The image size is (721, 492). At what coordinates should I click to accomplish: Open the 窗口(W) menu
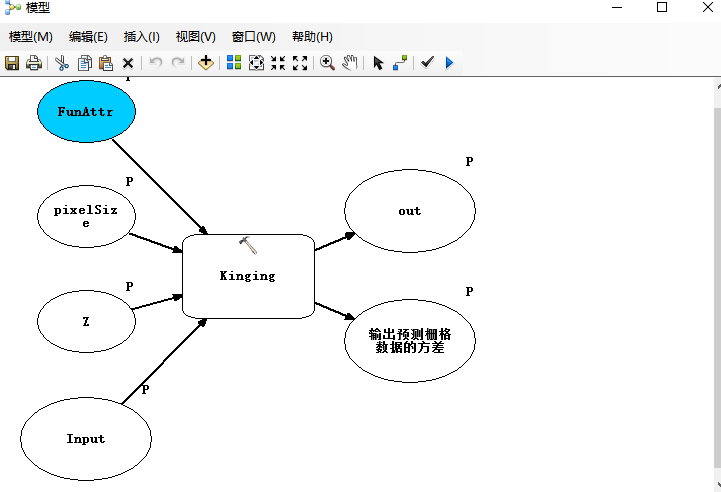pyautogui.click(x=254, y=37)
